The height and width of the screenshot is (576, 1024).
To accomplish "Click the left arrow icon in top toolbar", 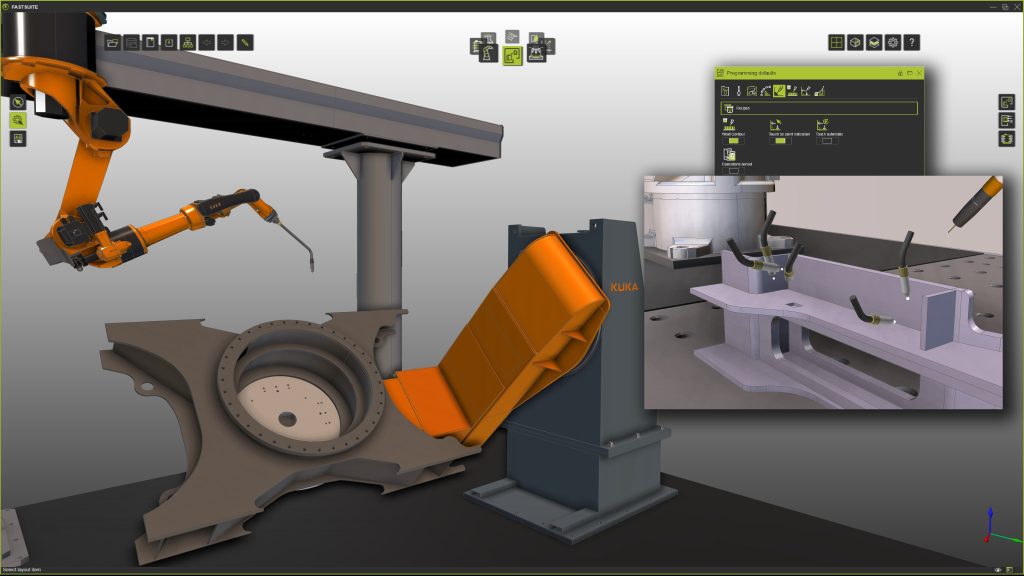I will tap(207, 42).
